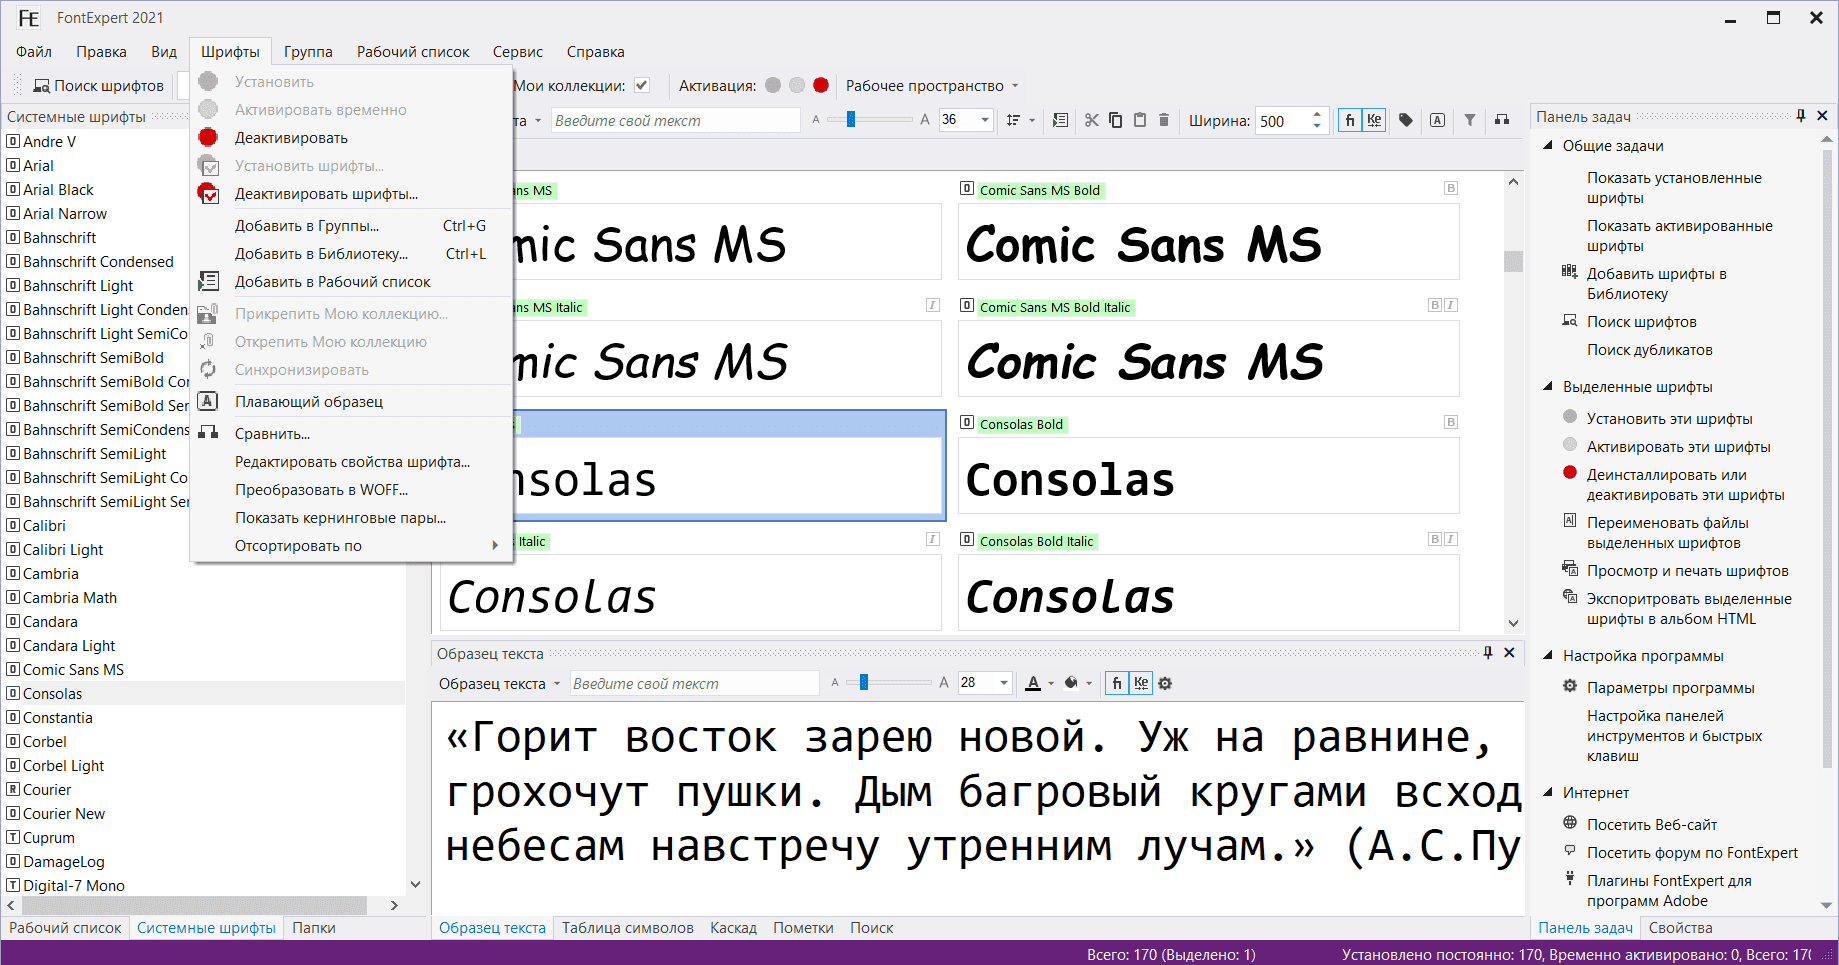This screenshot has width=1839, height=965.
Task: Click Поиск шрифтов toolbar button
Action: 98,86
